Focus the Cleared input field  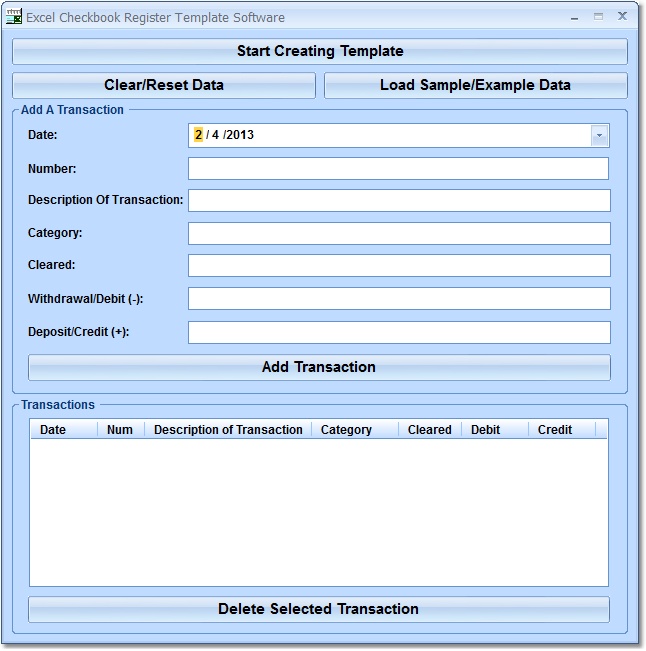pyautogui.click(x=398, y=265)
